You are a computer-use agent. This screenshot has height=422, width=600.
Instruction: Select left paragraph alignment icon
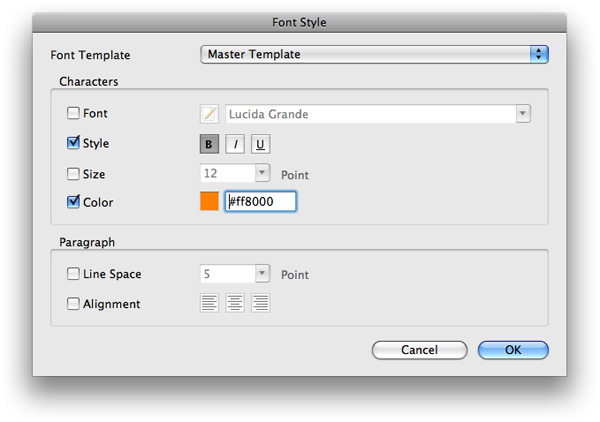click(x=209, y=303)
